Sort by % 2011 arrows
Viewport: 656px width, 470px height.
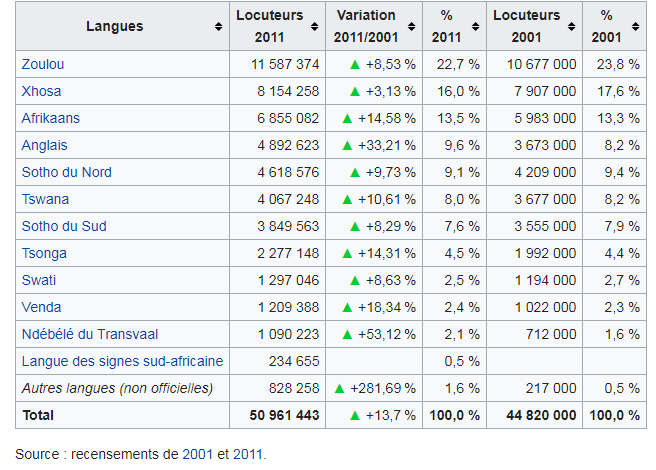pos(476,27)
